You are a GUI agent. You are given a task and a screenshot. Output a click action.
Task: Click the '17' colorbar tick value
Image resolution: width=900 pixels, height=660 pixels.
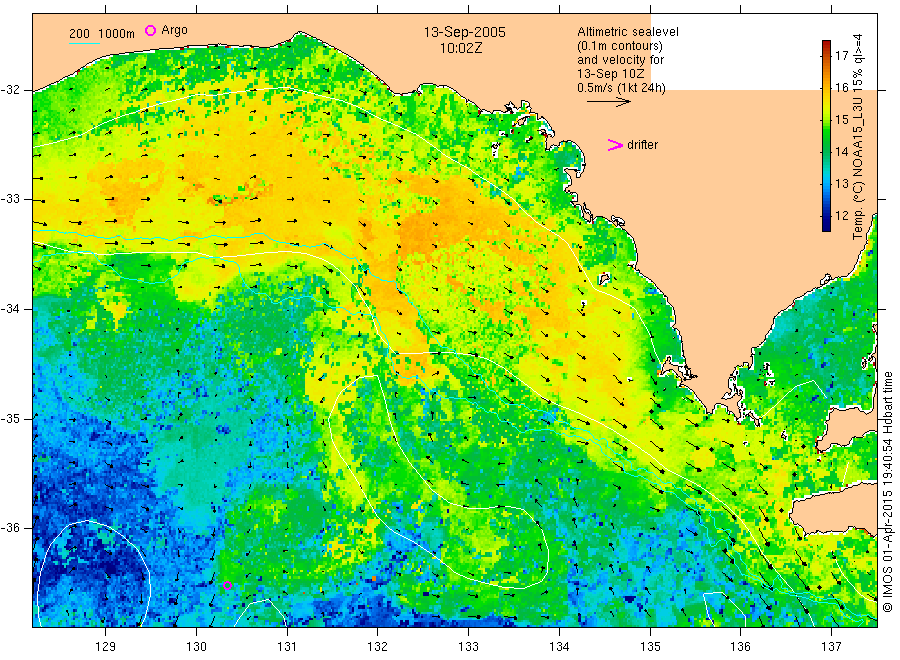(x=841, y=56)
